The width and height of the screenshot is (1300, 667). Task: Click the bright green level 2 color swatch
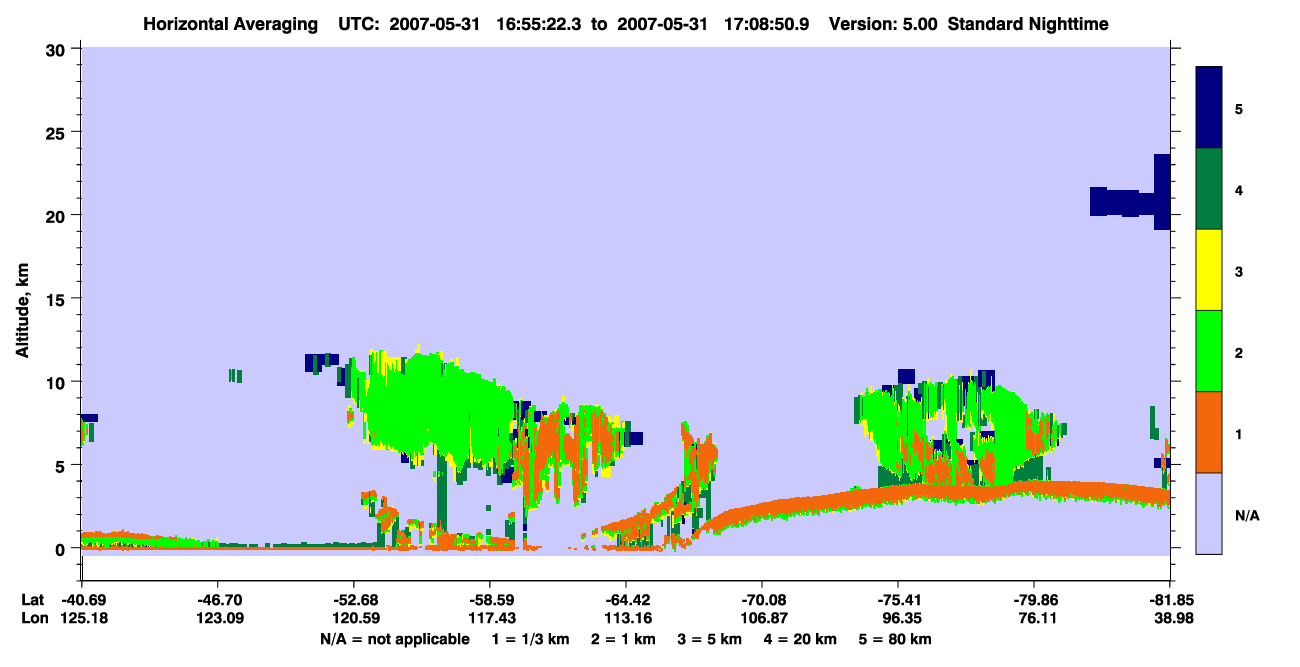[1209, 351]
